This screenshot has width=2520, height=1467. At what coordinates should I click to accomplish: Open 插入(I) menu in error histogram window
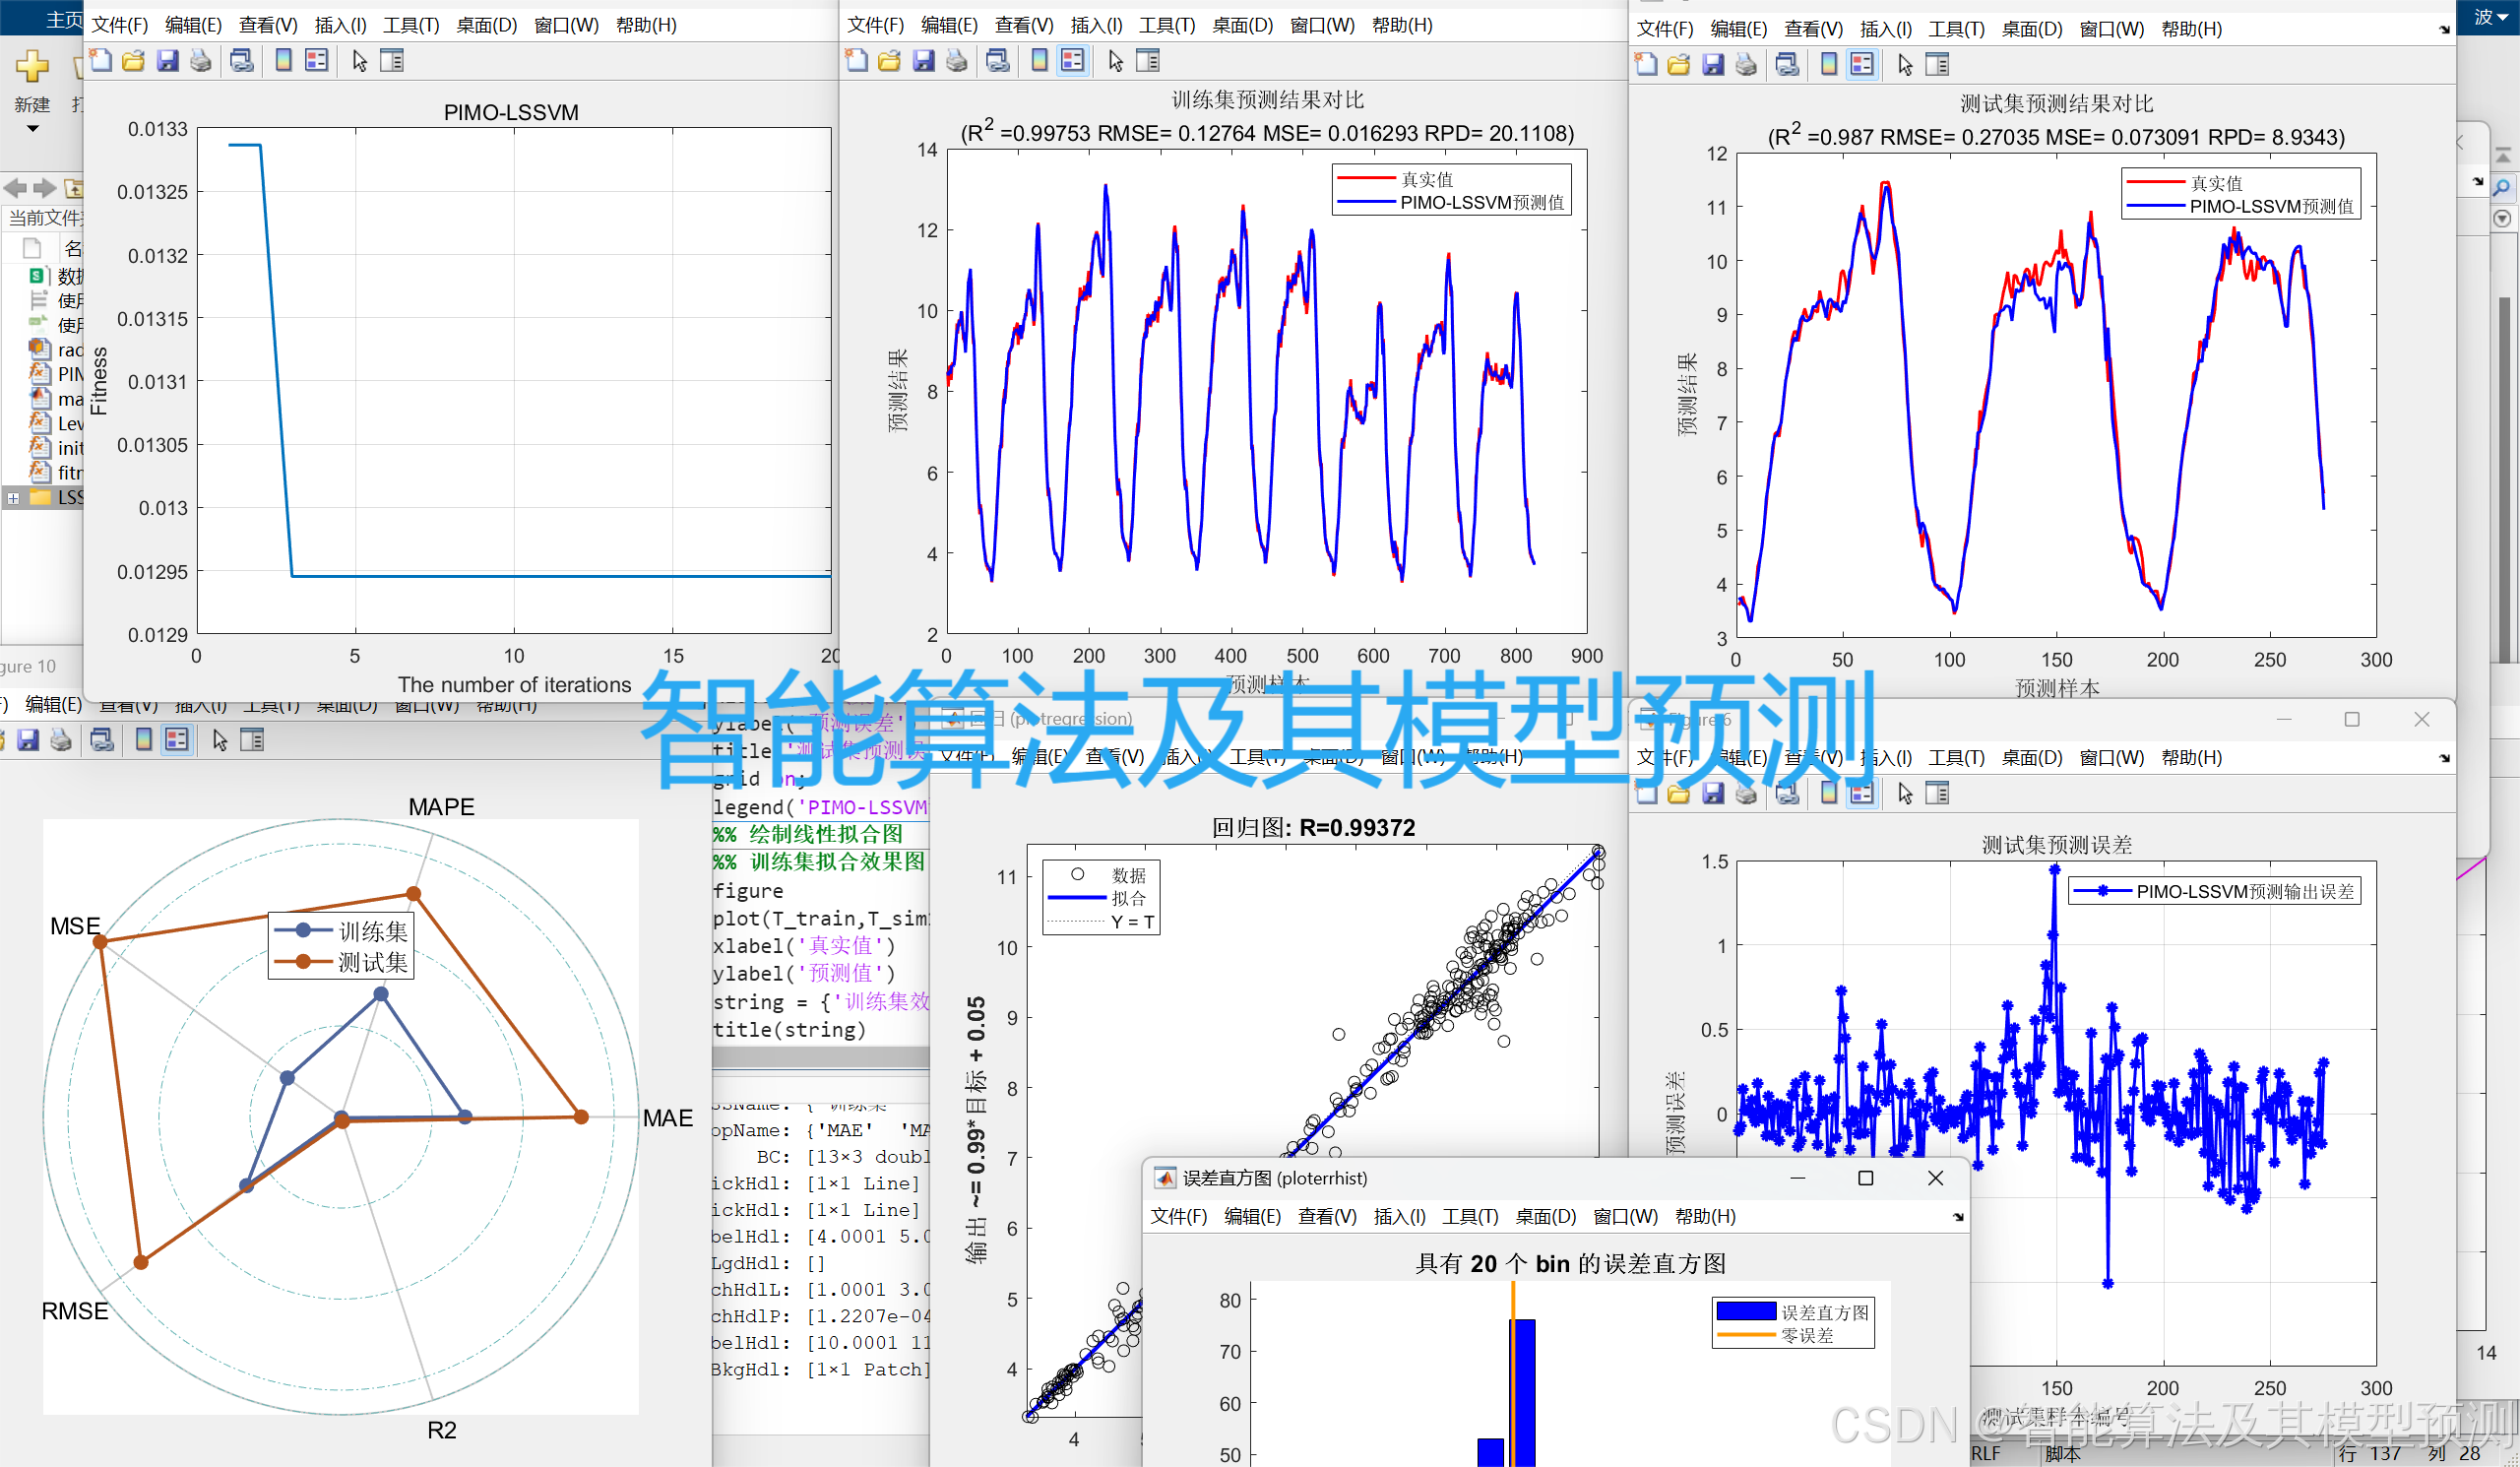tap(1399, 1217)
